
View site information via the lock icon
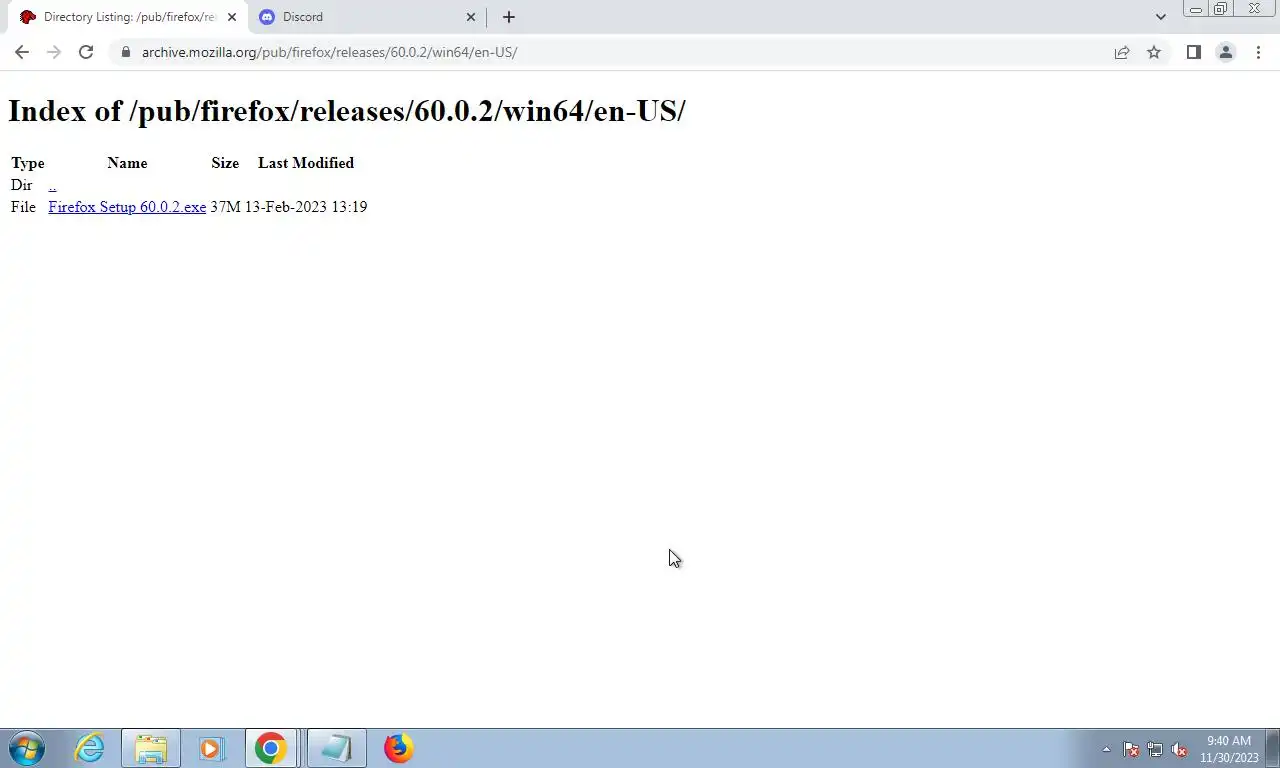(126, 52)
